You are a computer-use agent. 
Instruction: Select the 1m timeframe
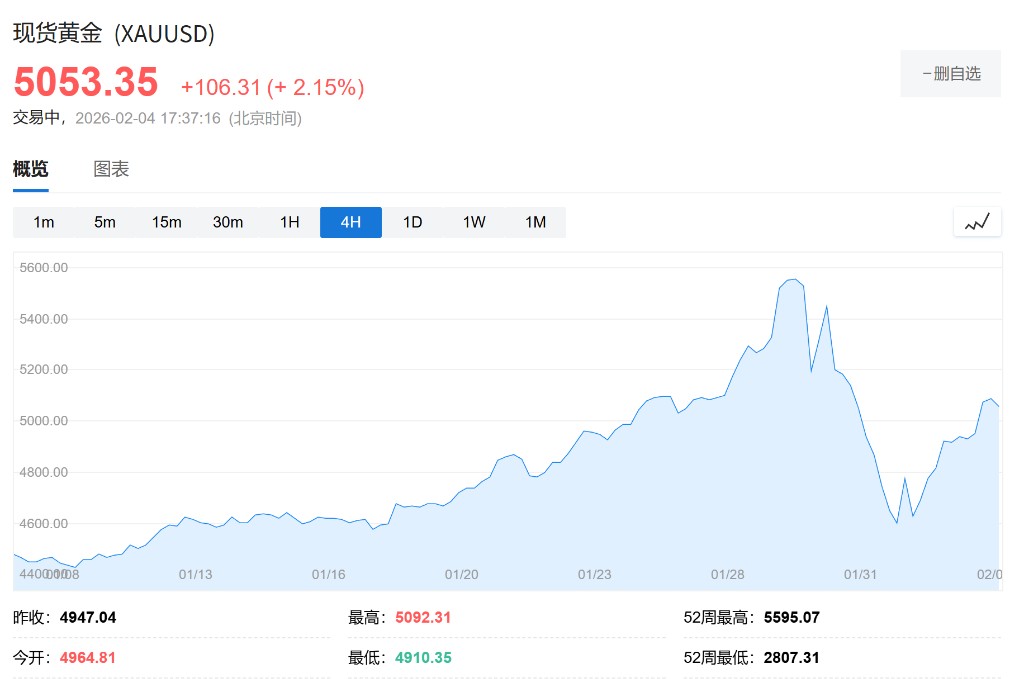tap(44, 222)
